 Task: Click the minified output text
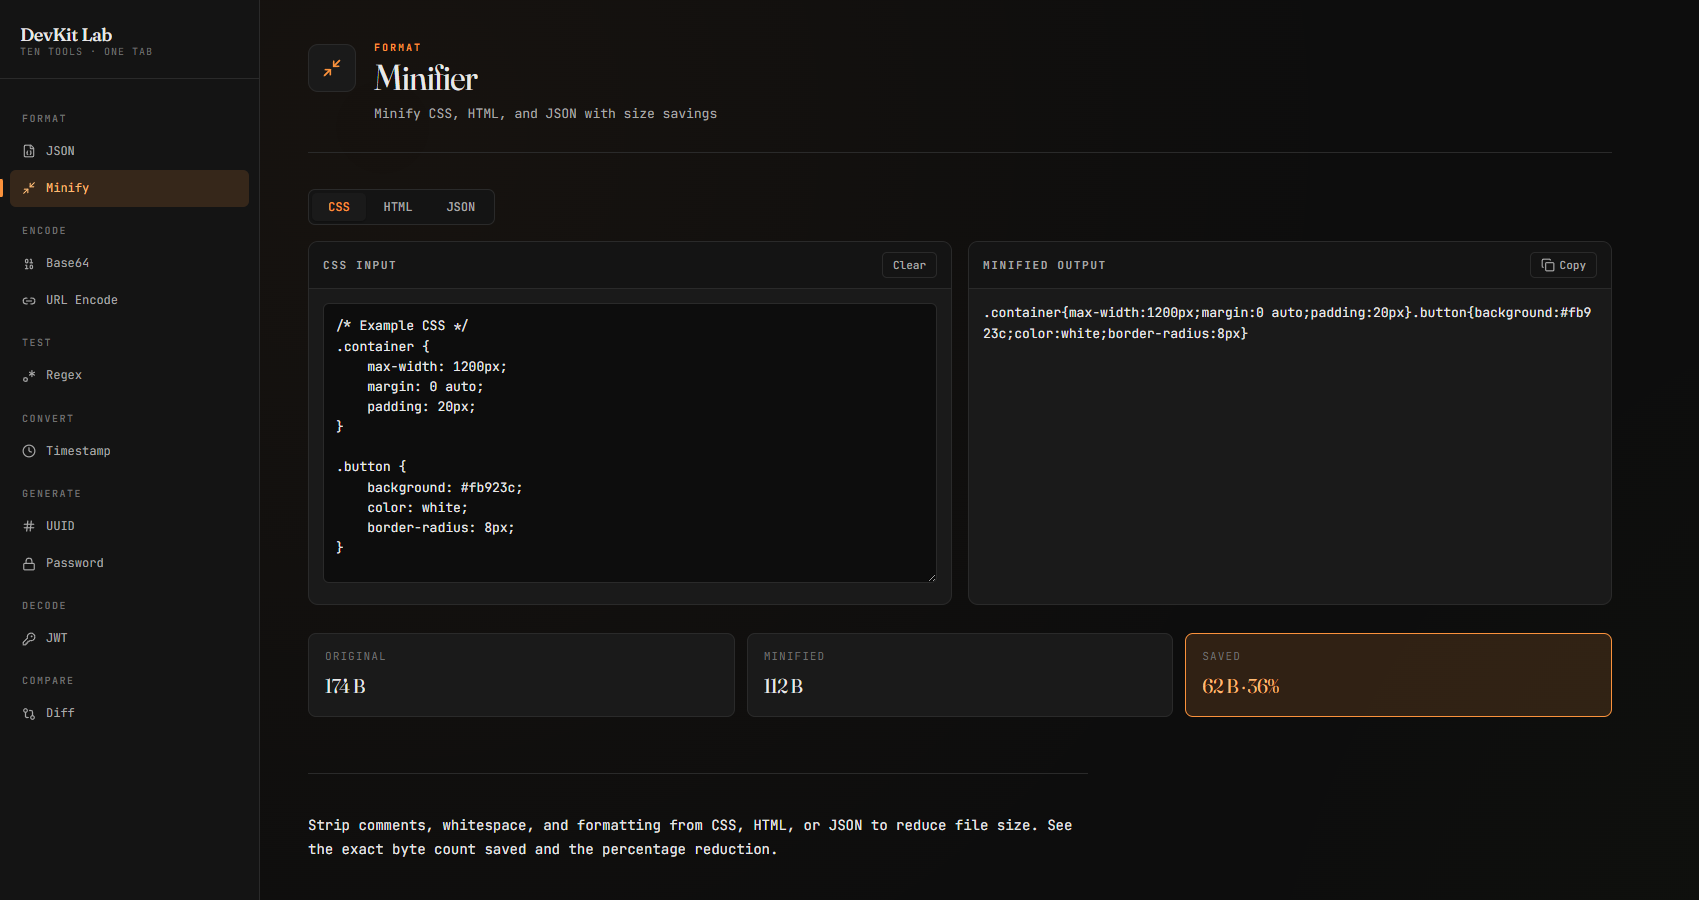1287,323
